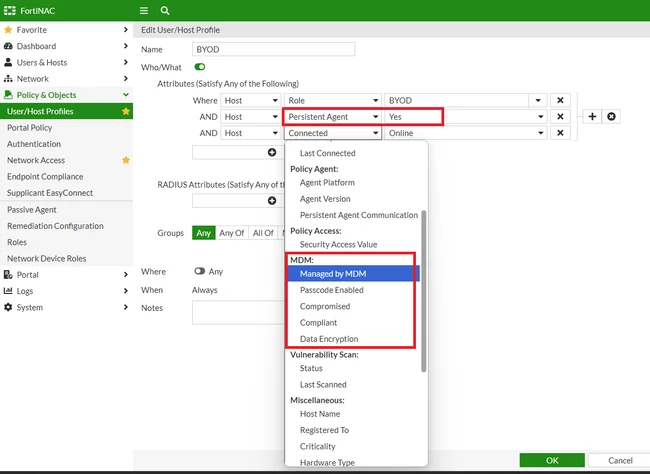650x474 pixels.
Task: Select Managed by MDM option
Action: (354, 274)
